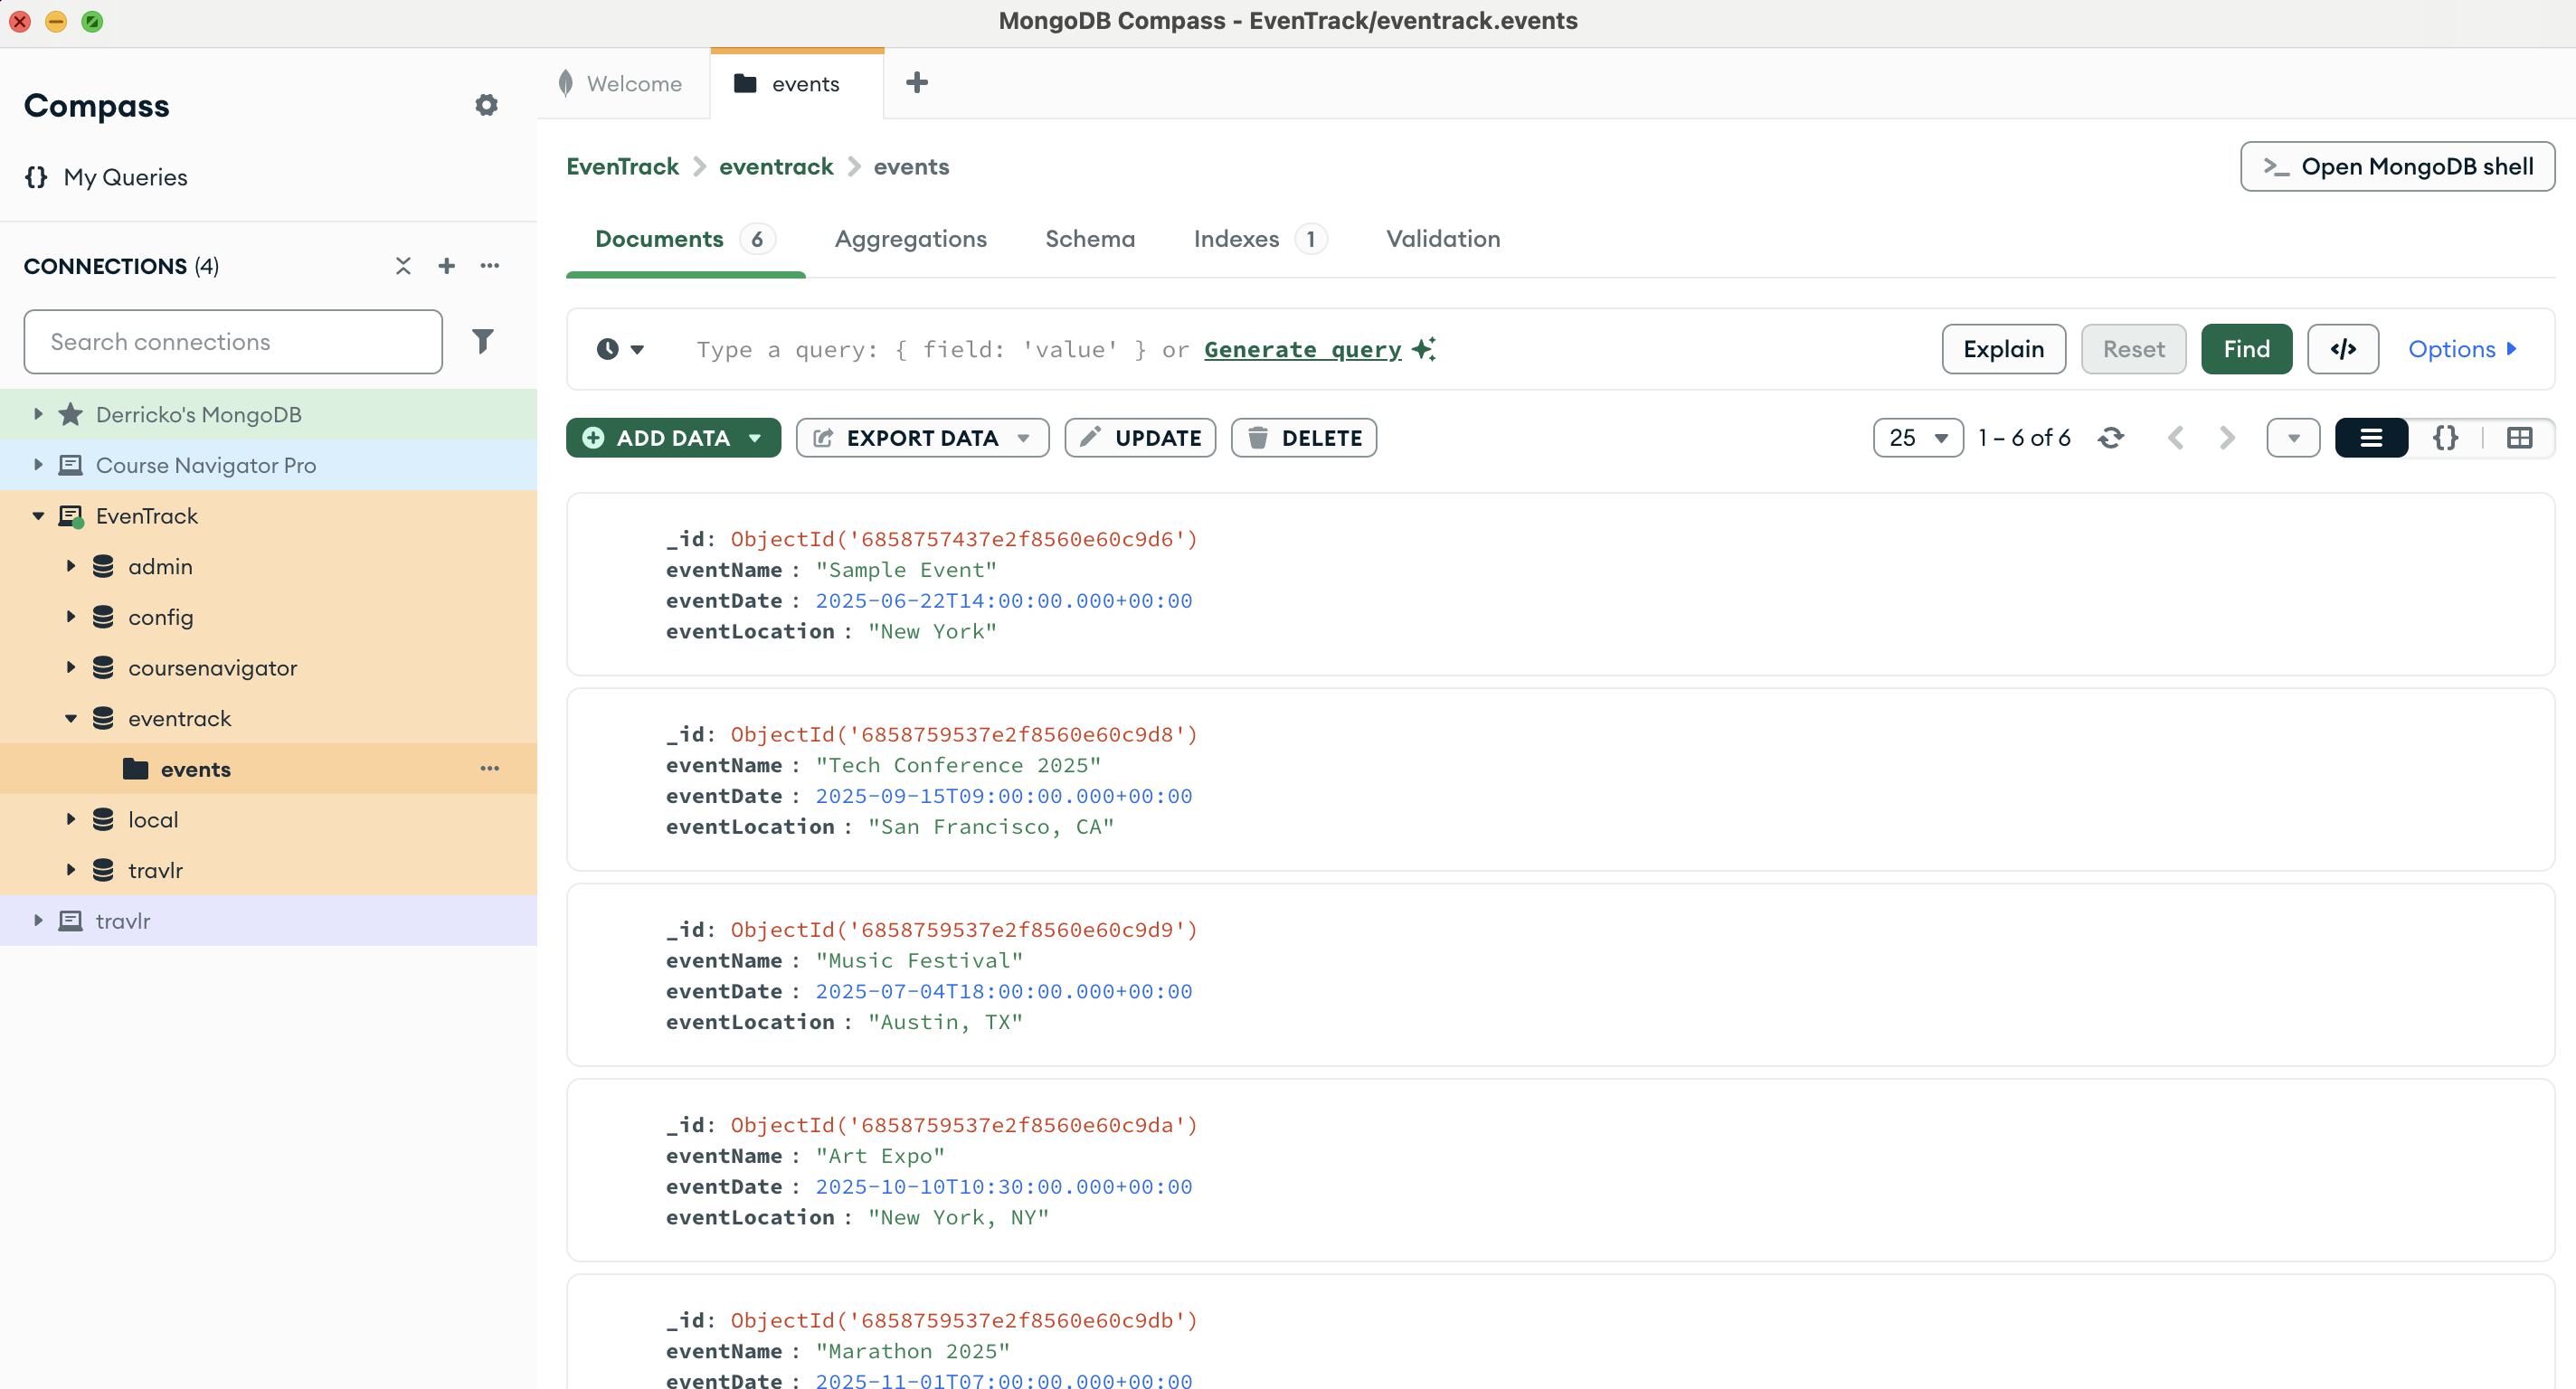
Task: Click the travlr database icon under EvenTrack
Action: pyautogui.click(x=103, y=870)
